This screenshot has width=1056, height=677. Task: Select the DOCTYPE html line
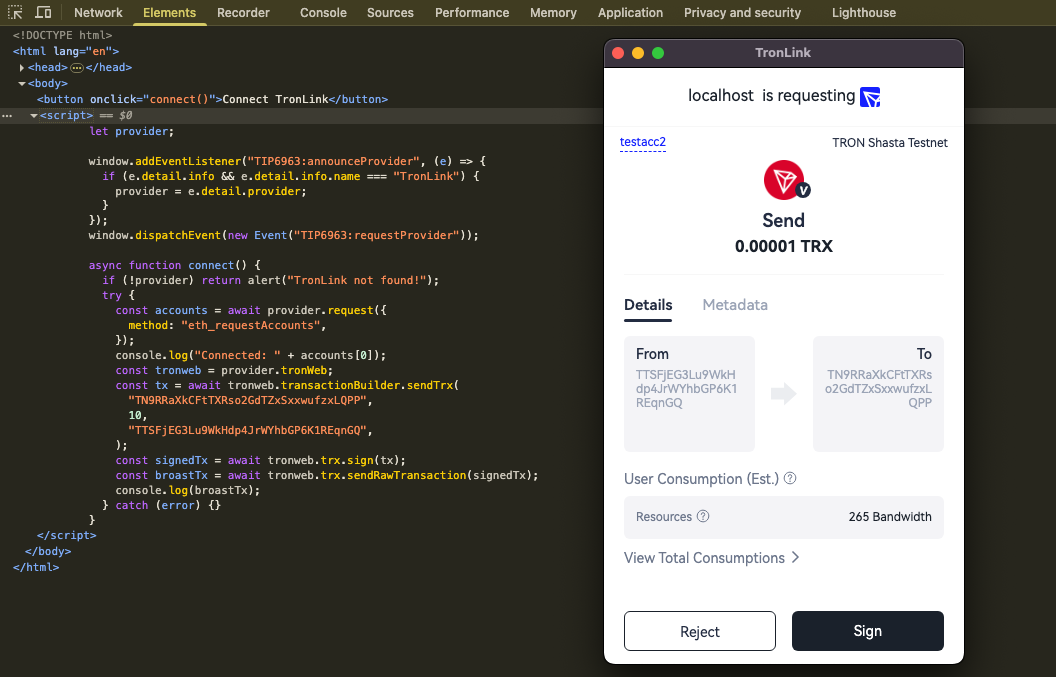pyautogui.click(x=63, y=35)
